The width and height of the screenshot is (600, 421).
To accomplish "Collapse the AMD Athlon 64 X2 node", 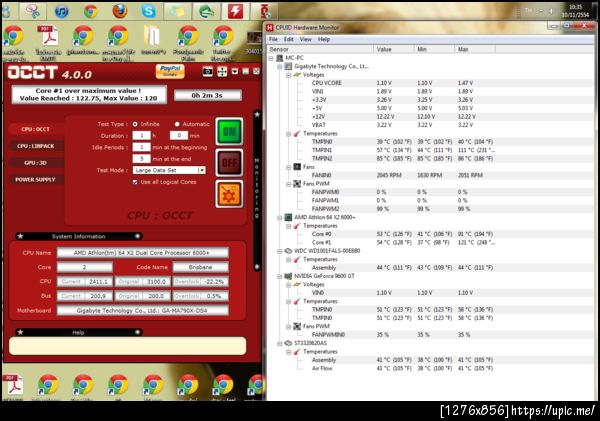I will (280, 218).
